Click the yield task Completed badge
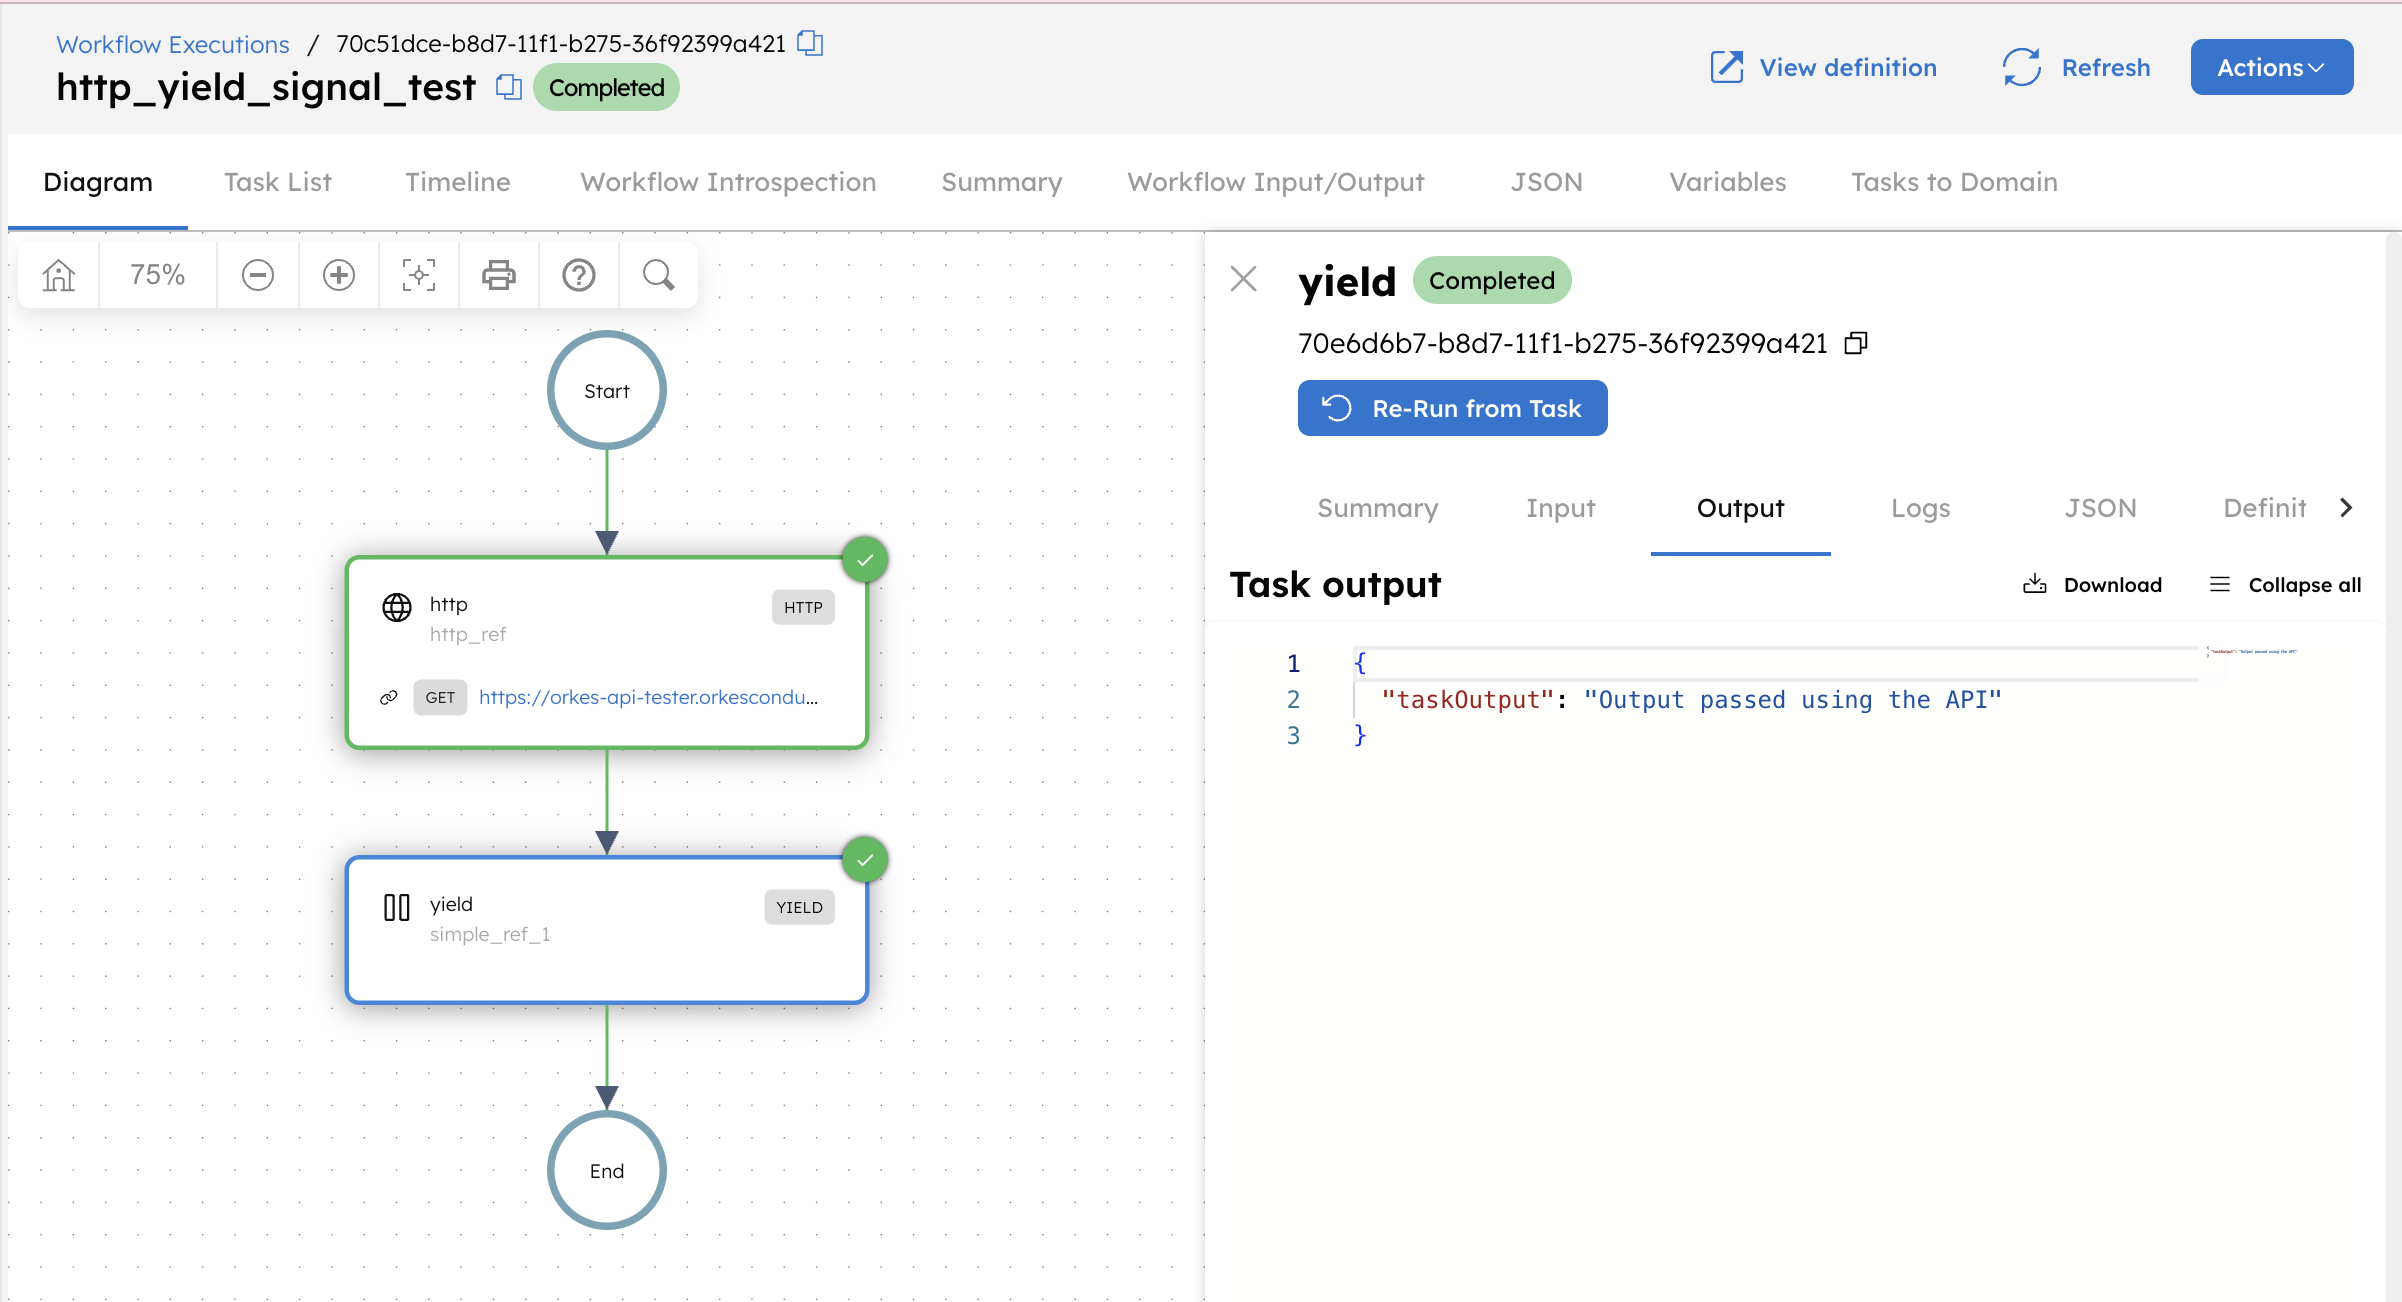Image resolution: width=2402 pixels, height=1302 pixels. [1492, 281]
